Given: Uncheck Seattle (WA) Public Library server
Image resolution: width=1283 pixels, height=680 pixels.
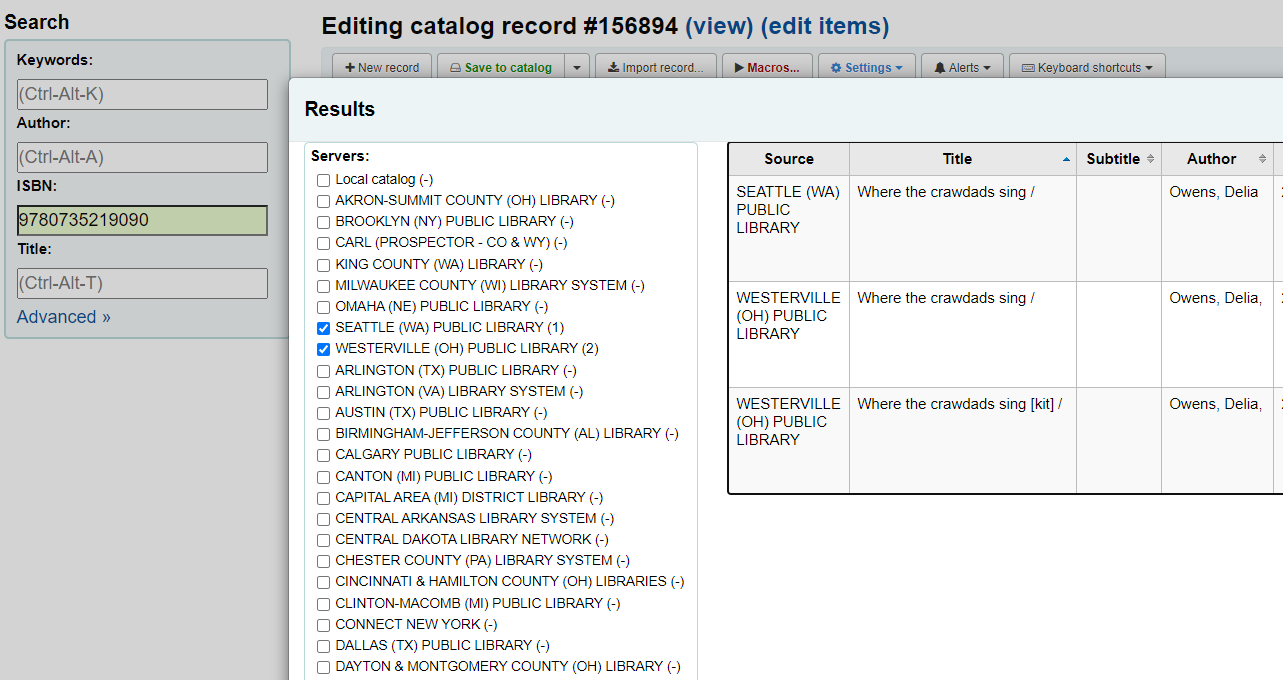Looking at the screenshot, I should click(323, 328).
